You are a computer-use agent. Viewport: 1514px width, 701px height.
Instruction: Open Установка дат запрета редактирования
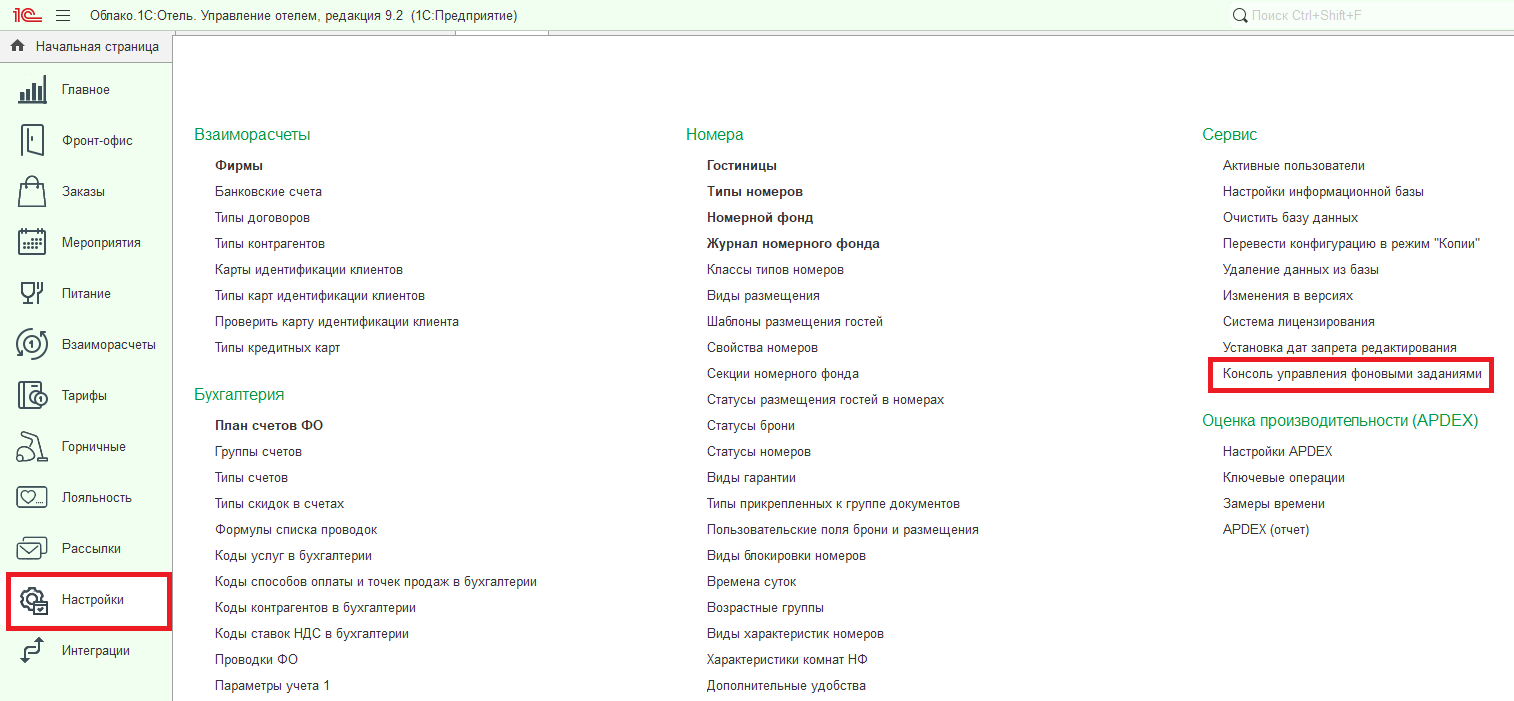click(x=1340, y=347)
